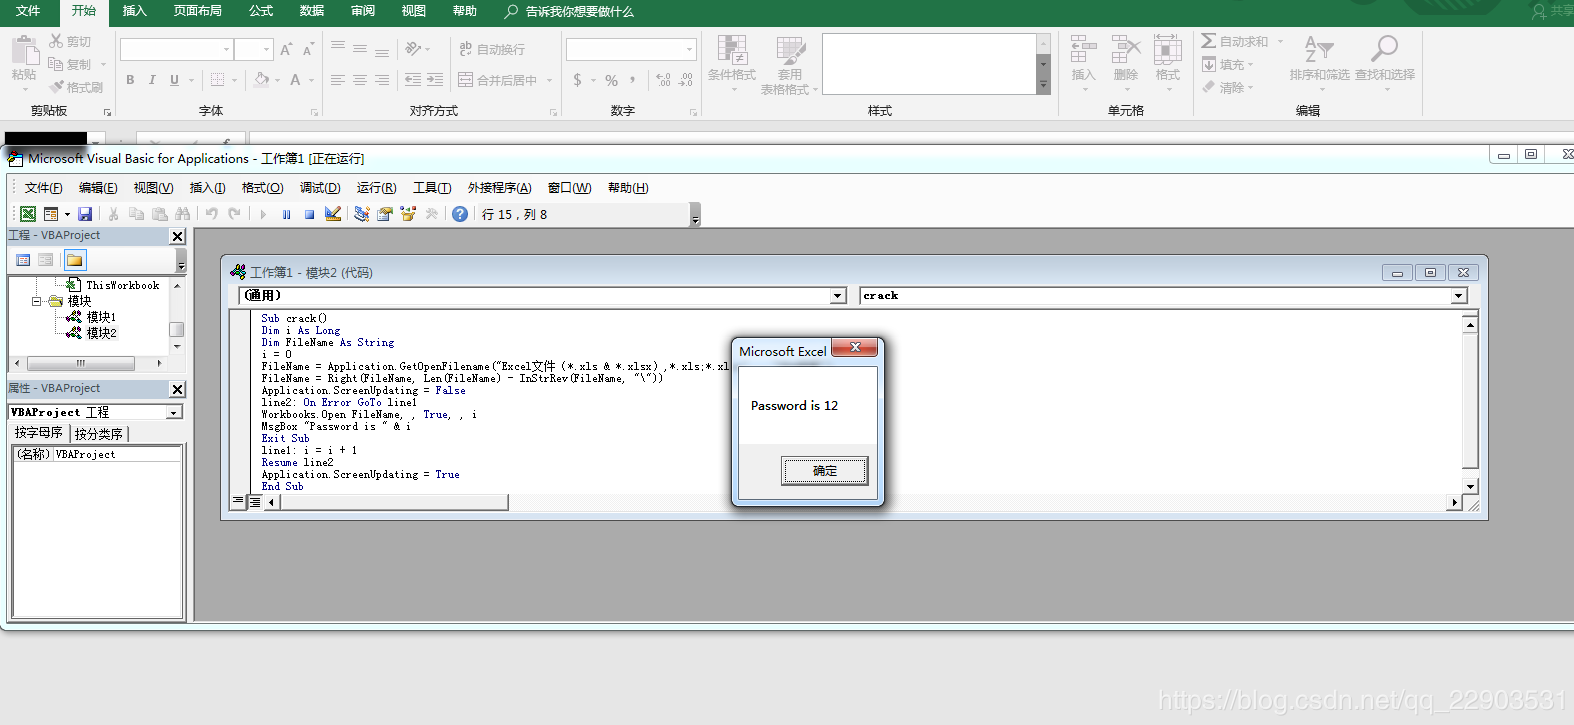Viewport: 1574px width, 725px height.
Task: Open the Excel number format dropdown
Action: (690, 49)
